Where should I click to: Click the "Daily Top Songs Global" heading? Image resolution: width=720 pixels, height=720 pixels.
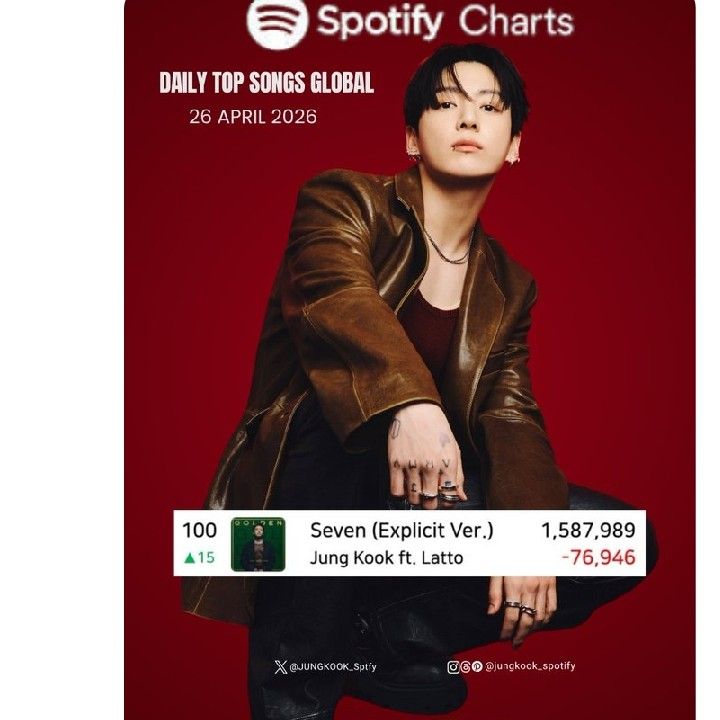click(266, 84)
